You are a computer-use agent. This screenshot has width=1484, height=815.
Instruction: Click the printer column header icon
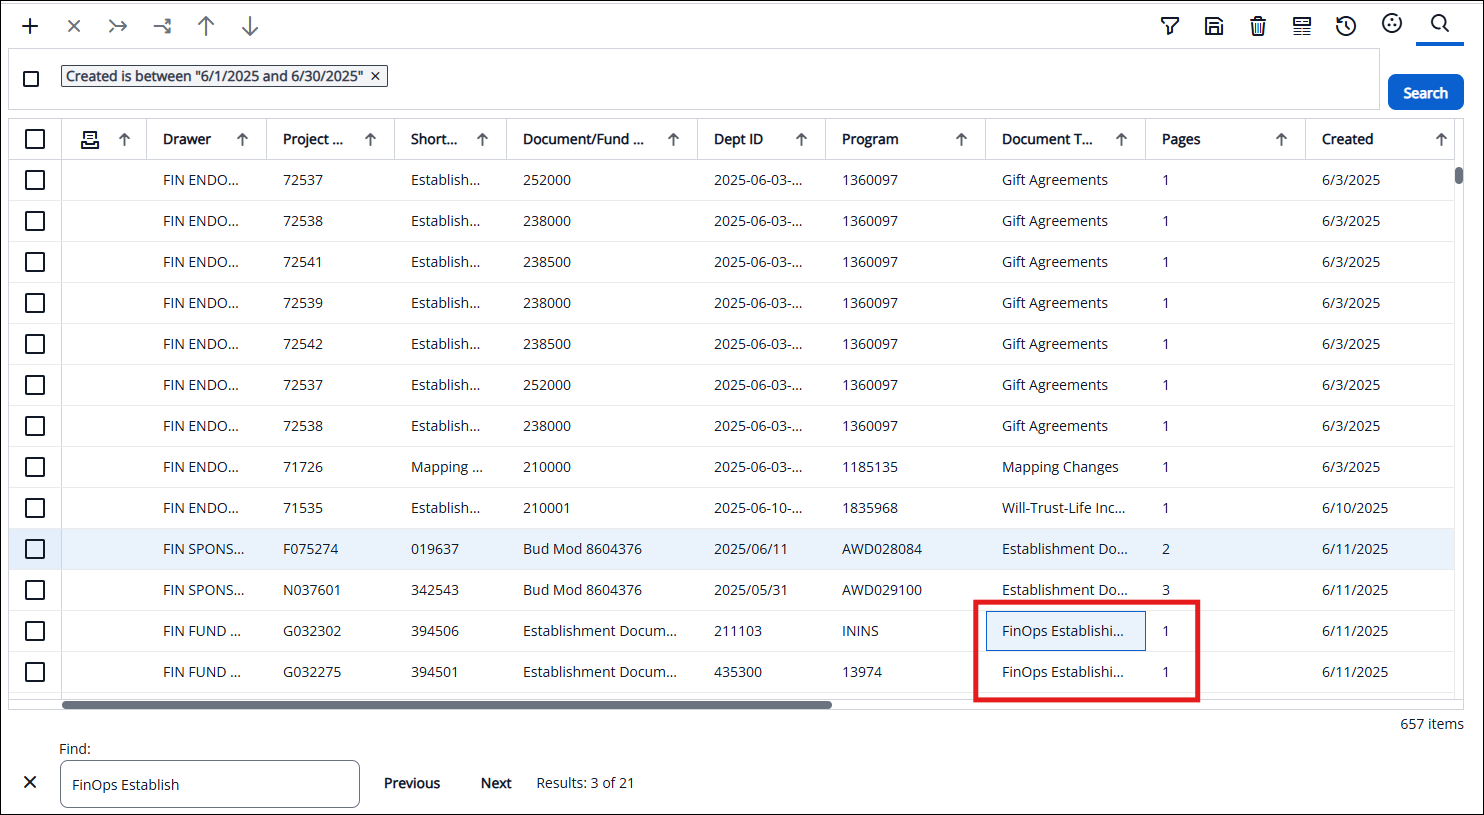tap(90, 140)
